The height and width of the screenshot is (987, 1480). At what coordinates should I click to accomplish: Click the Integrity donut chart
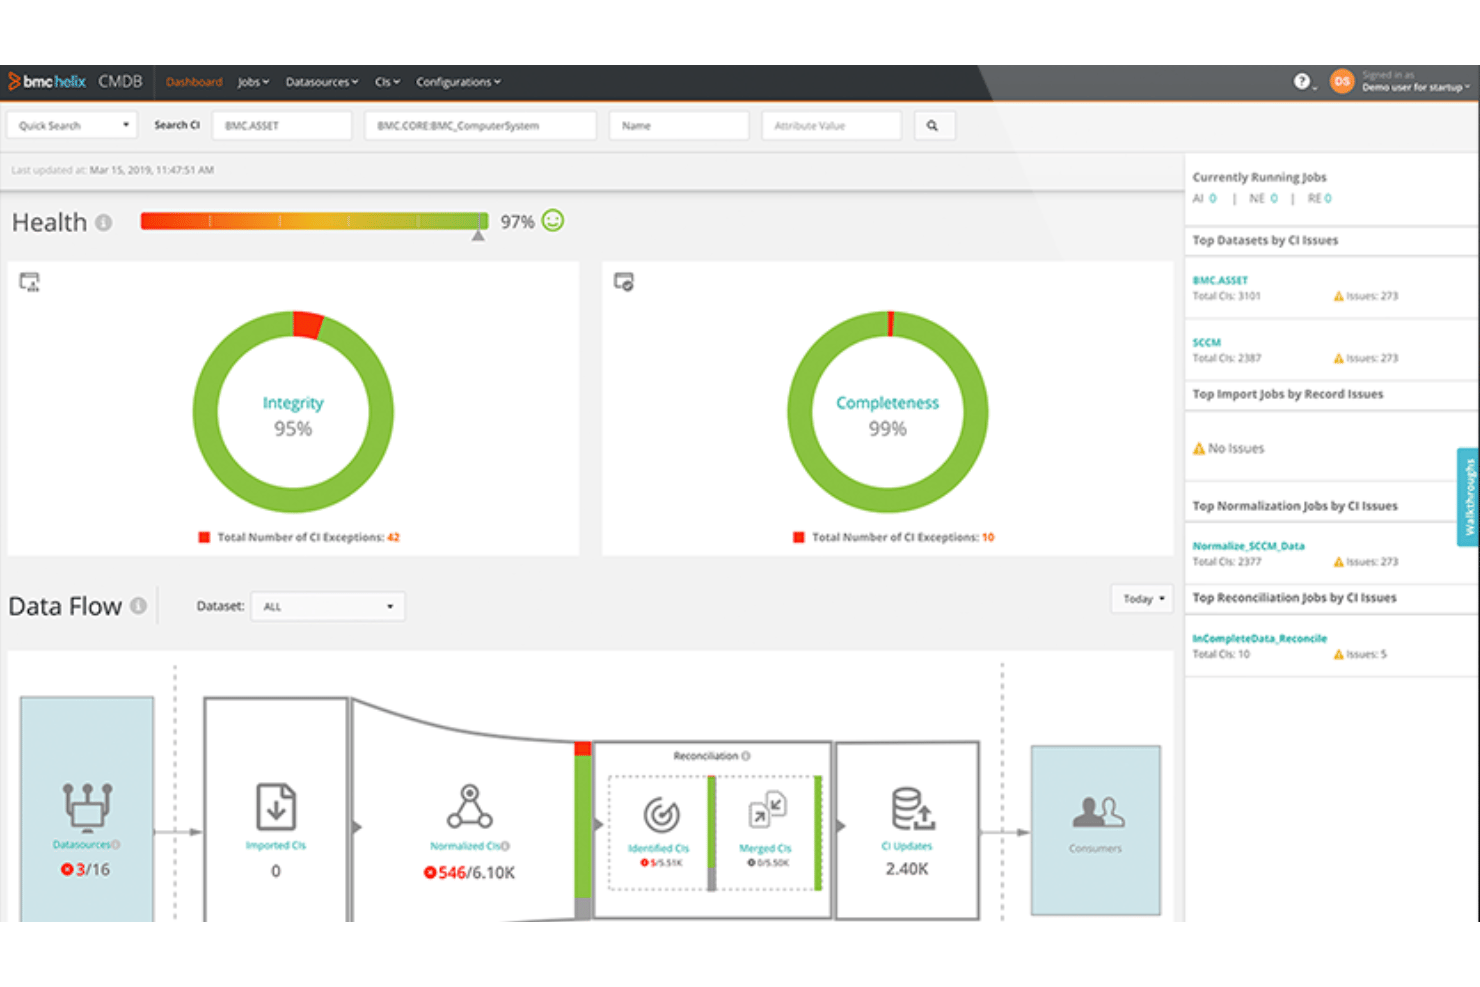(x=293, y=412)
